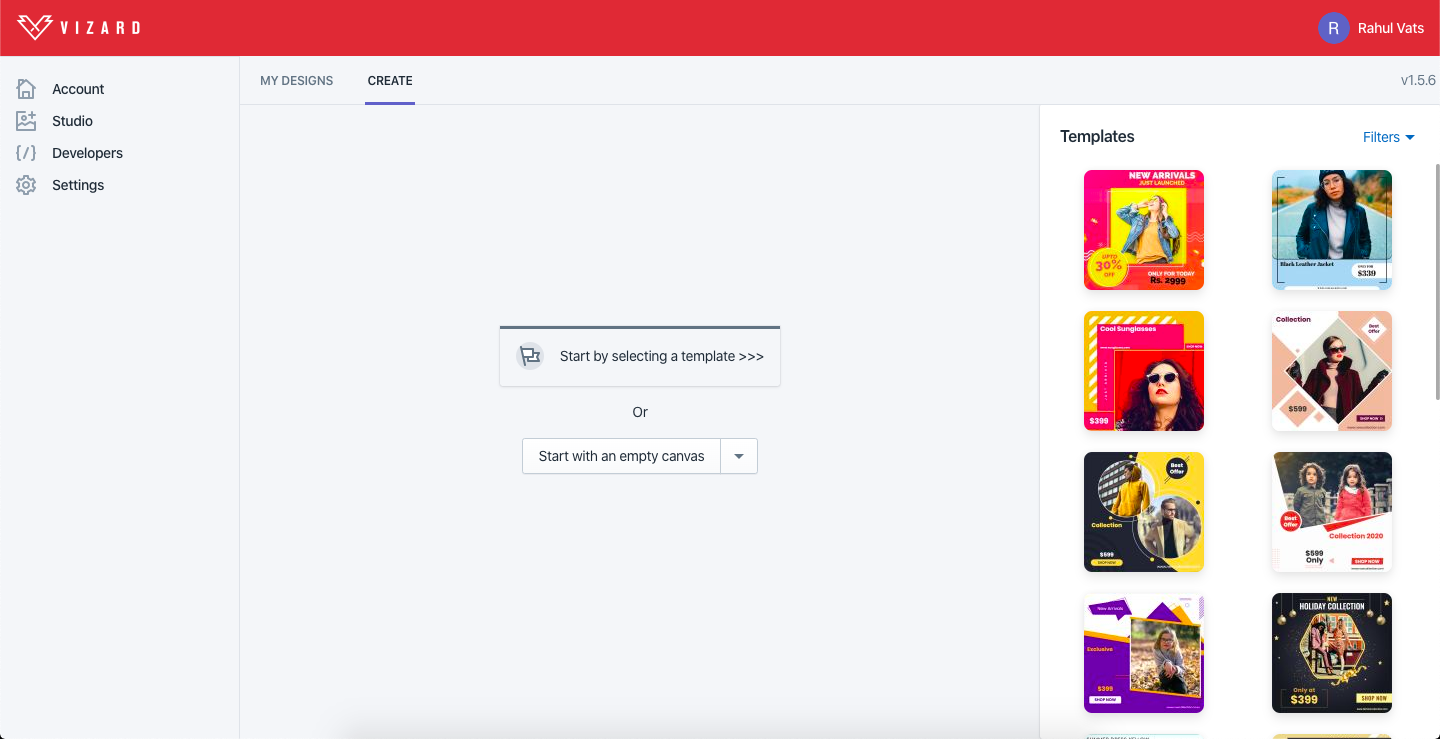The image size is (1440, 739).
Task: Select the New Arrivals 30% off template
Action: tap(1144, 230)
